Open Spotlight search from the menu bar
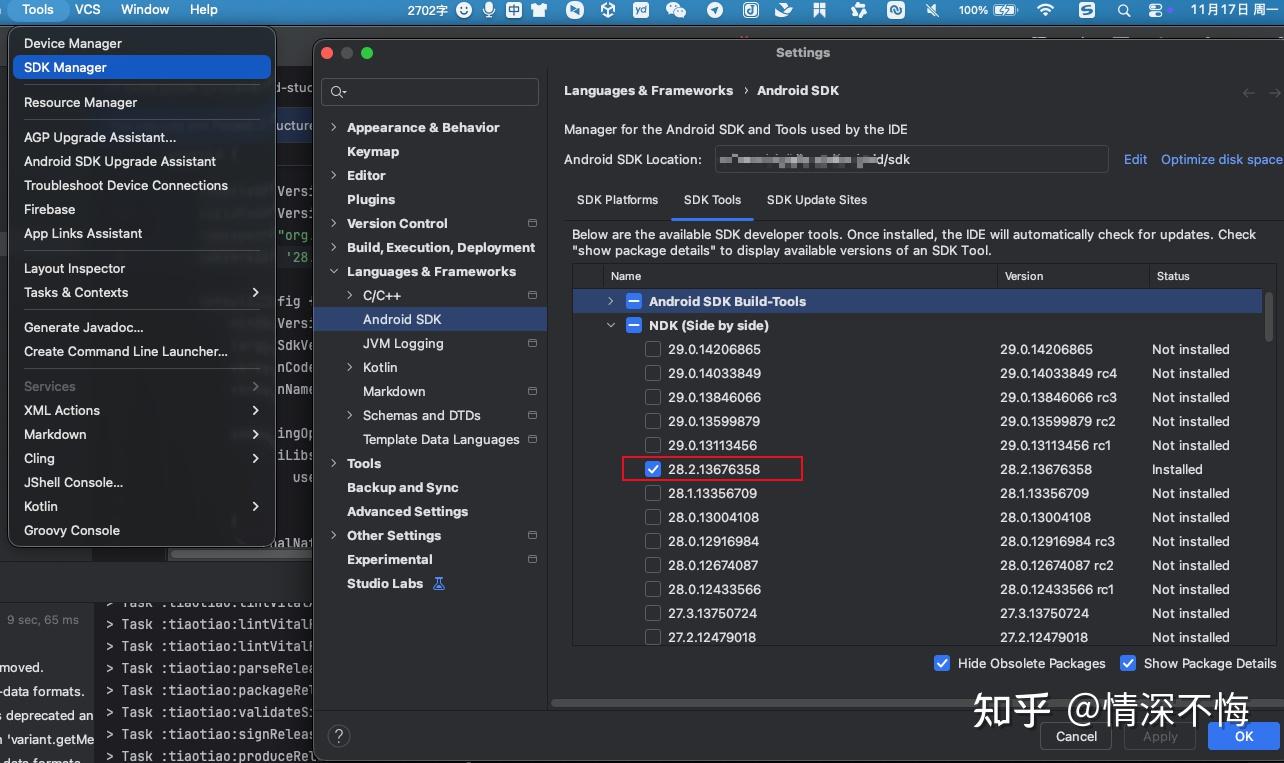Image resolution: width=1284 pixels, height=763 pixels. [x=1123, y=10]
